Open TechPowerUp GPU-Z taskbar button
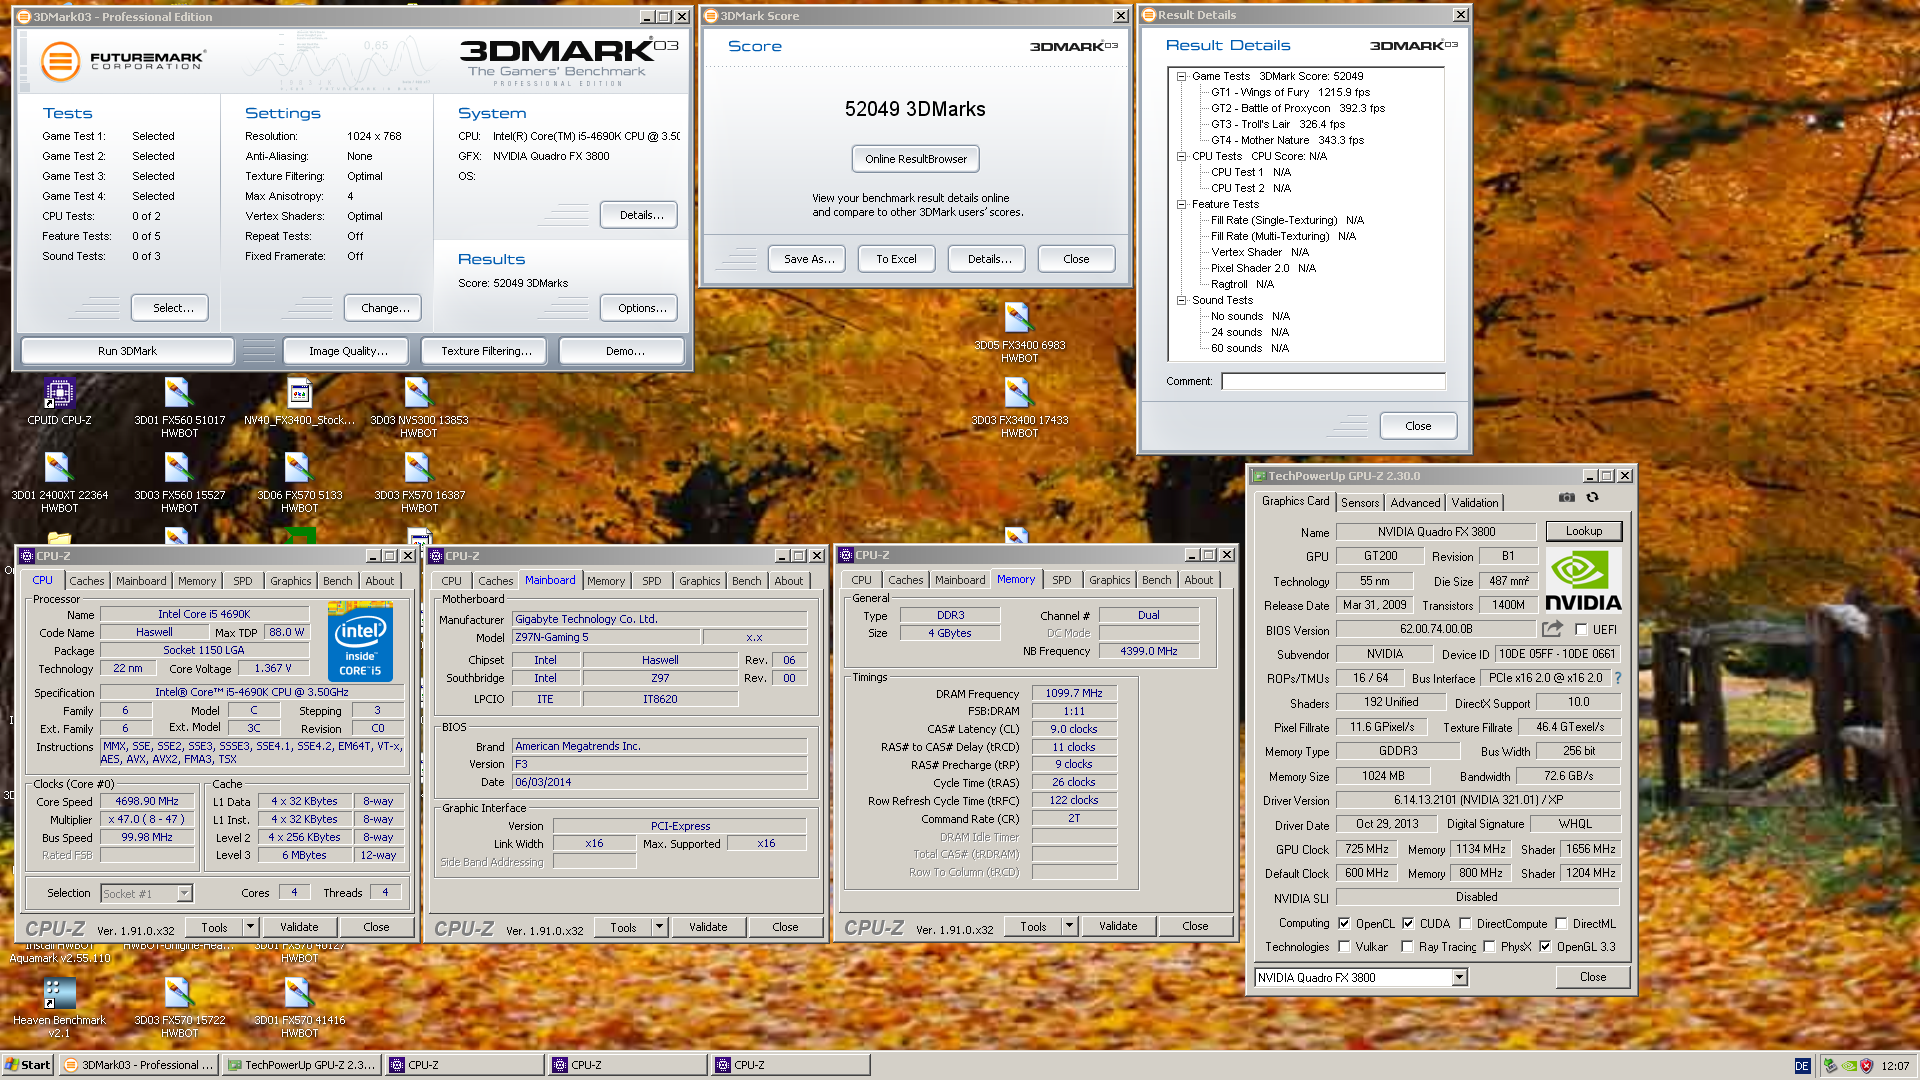Image resolution: width=1920 pixels, height=1080 pixels. point(302,1065)
